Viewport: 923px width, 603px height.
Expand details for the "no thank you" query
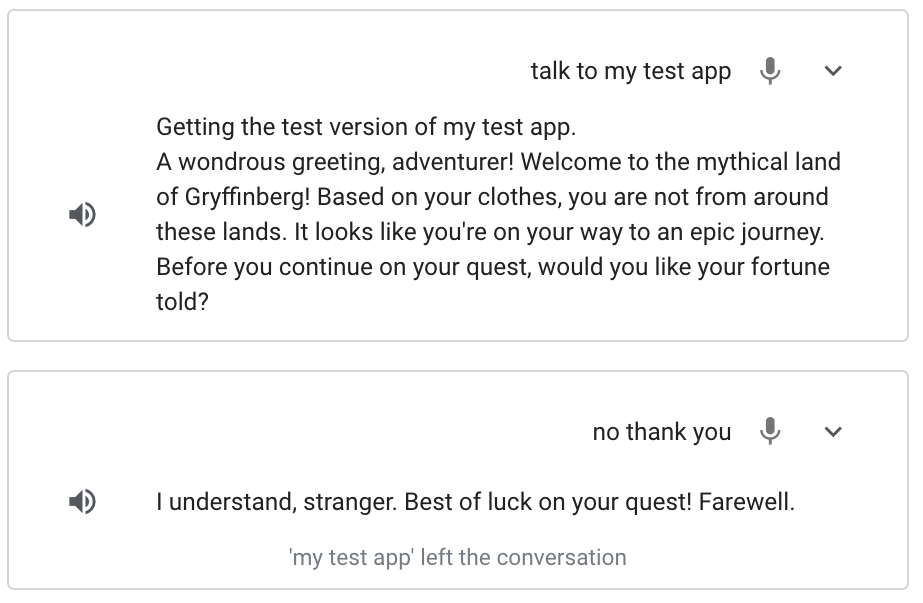tap(833, 431)
